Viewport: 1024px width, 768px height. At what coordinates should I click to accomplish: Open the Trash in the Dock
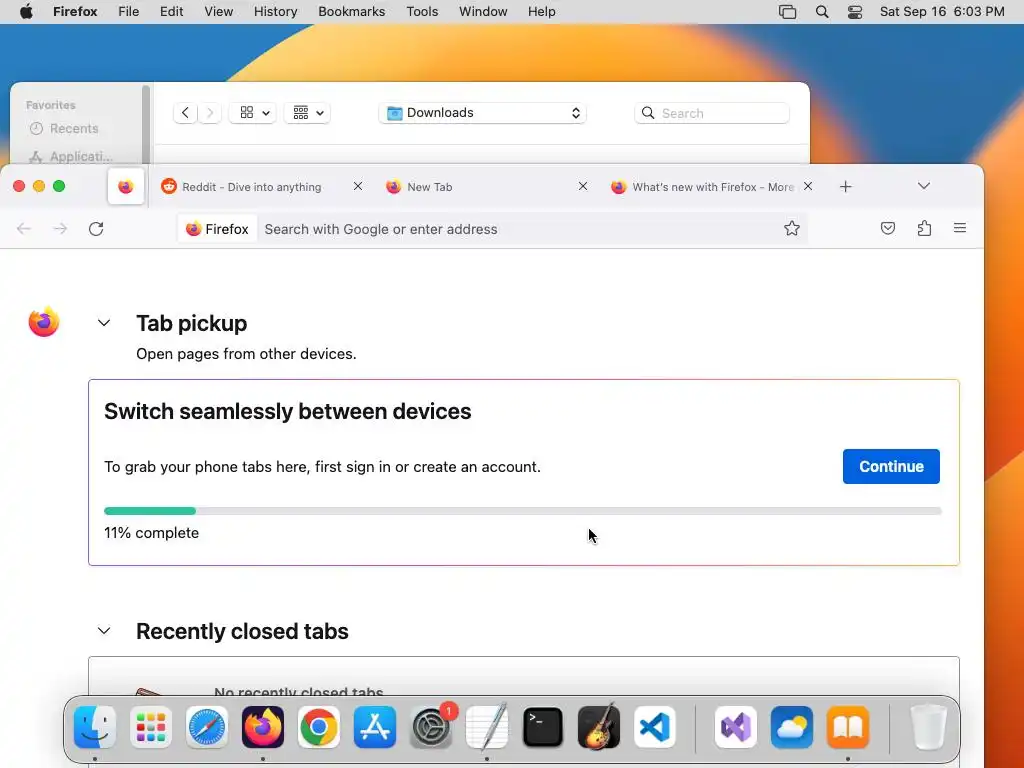(x=928, y=727)
